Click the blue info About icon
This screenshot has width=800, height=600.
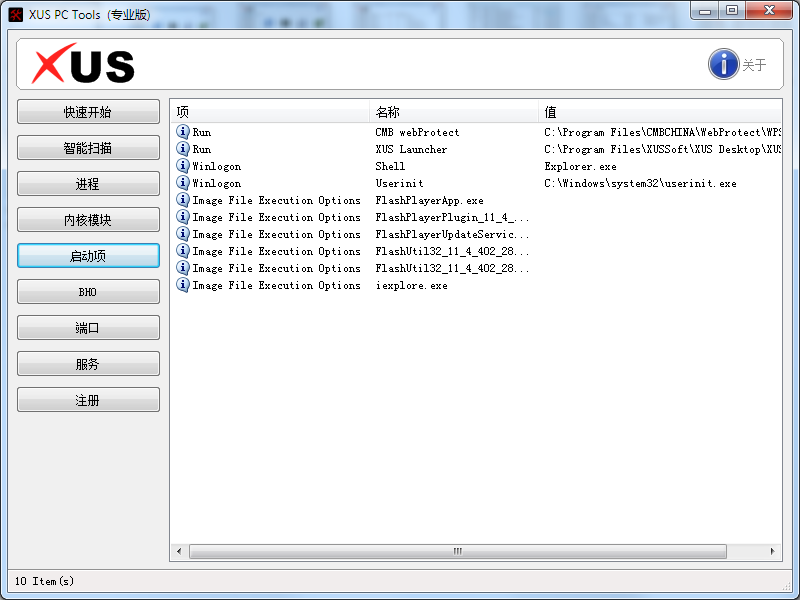click(x=723, y=64)
